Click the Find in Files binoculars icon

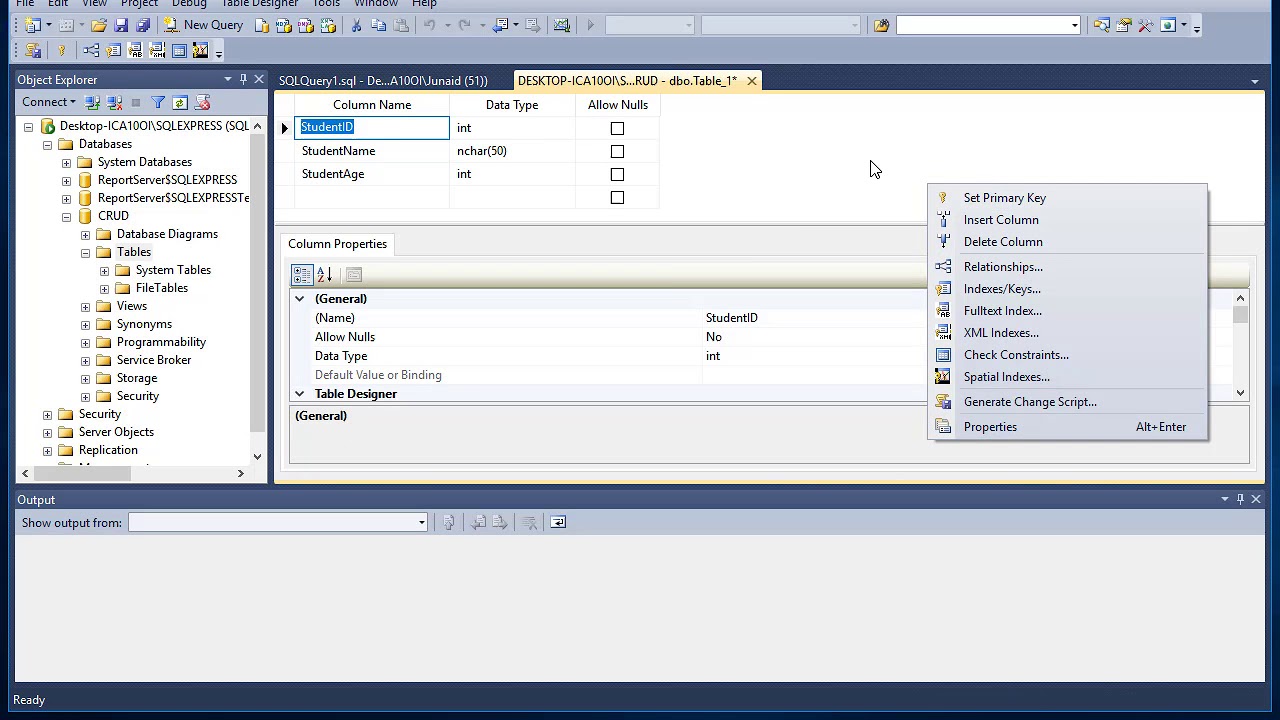(x=881, y=25)
